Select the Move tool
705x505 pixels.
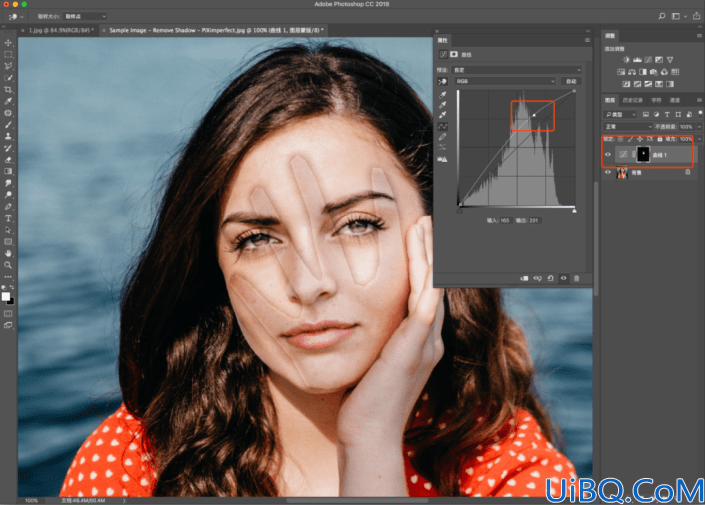coord(8,43)
